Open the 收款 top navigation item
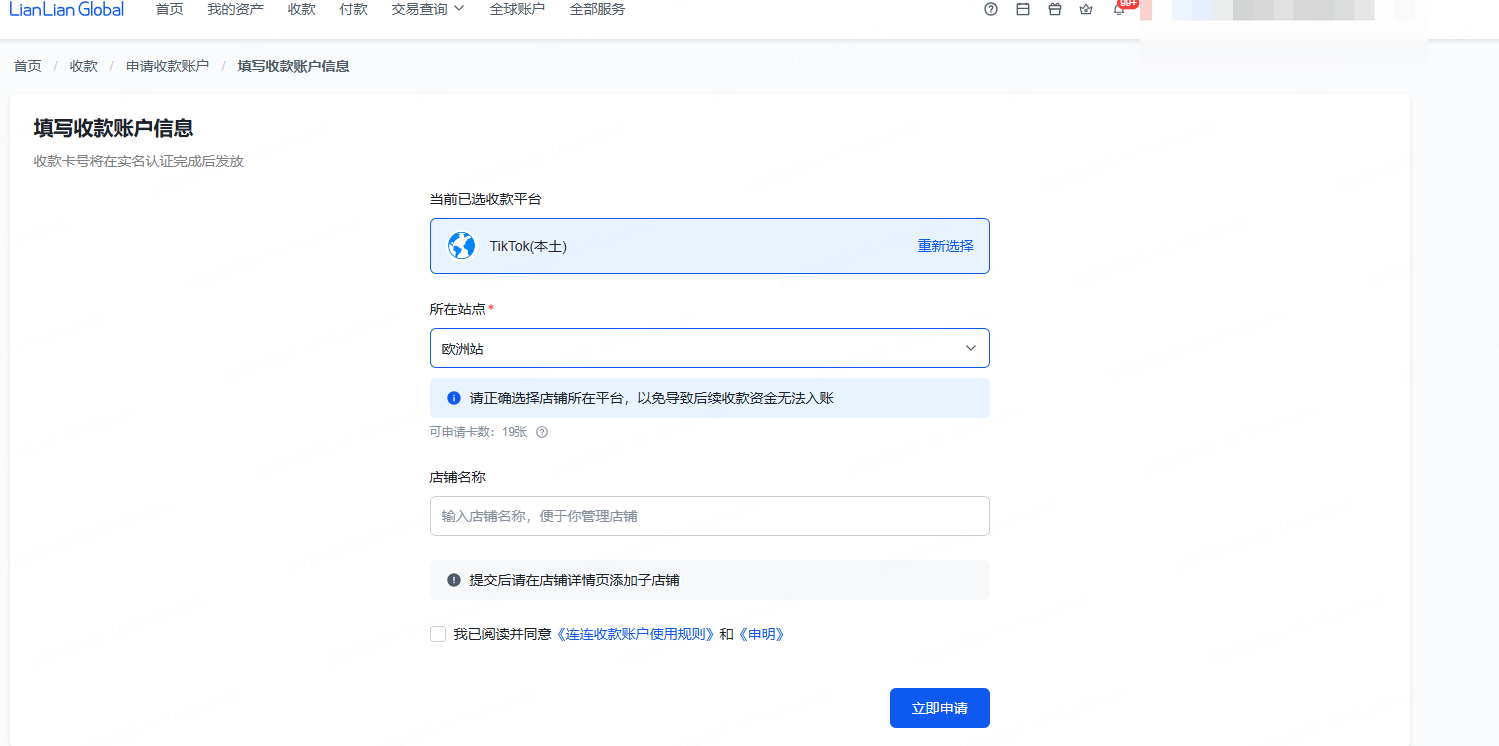Image resolution: width=1499 pixels, height=746 pixels. (302, 9)
